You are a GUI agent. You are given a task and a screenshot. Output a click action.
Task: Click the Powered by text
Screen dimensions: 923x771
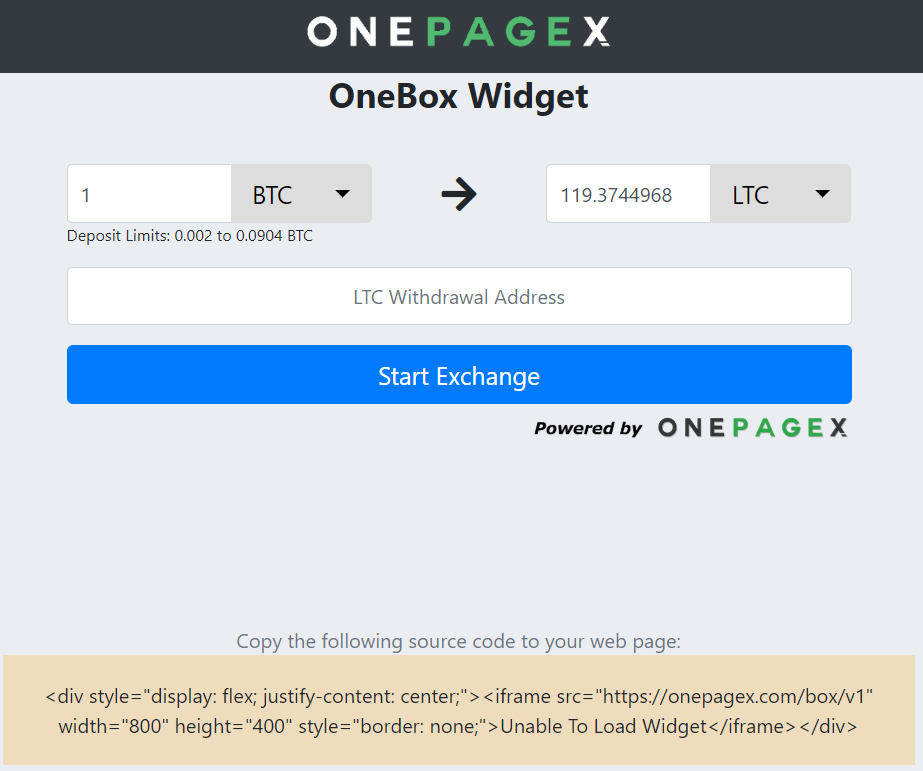[587, 428]
